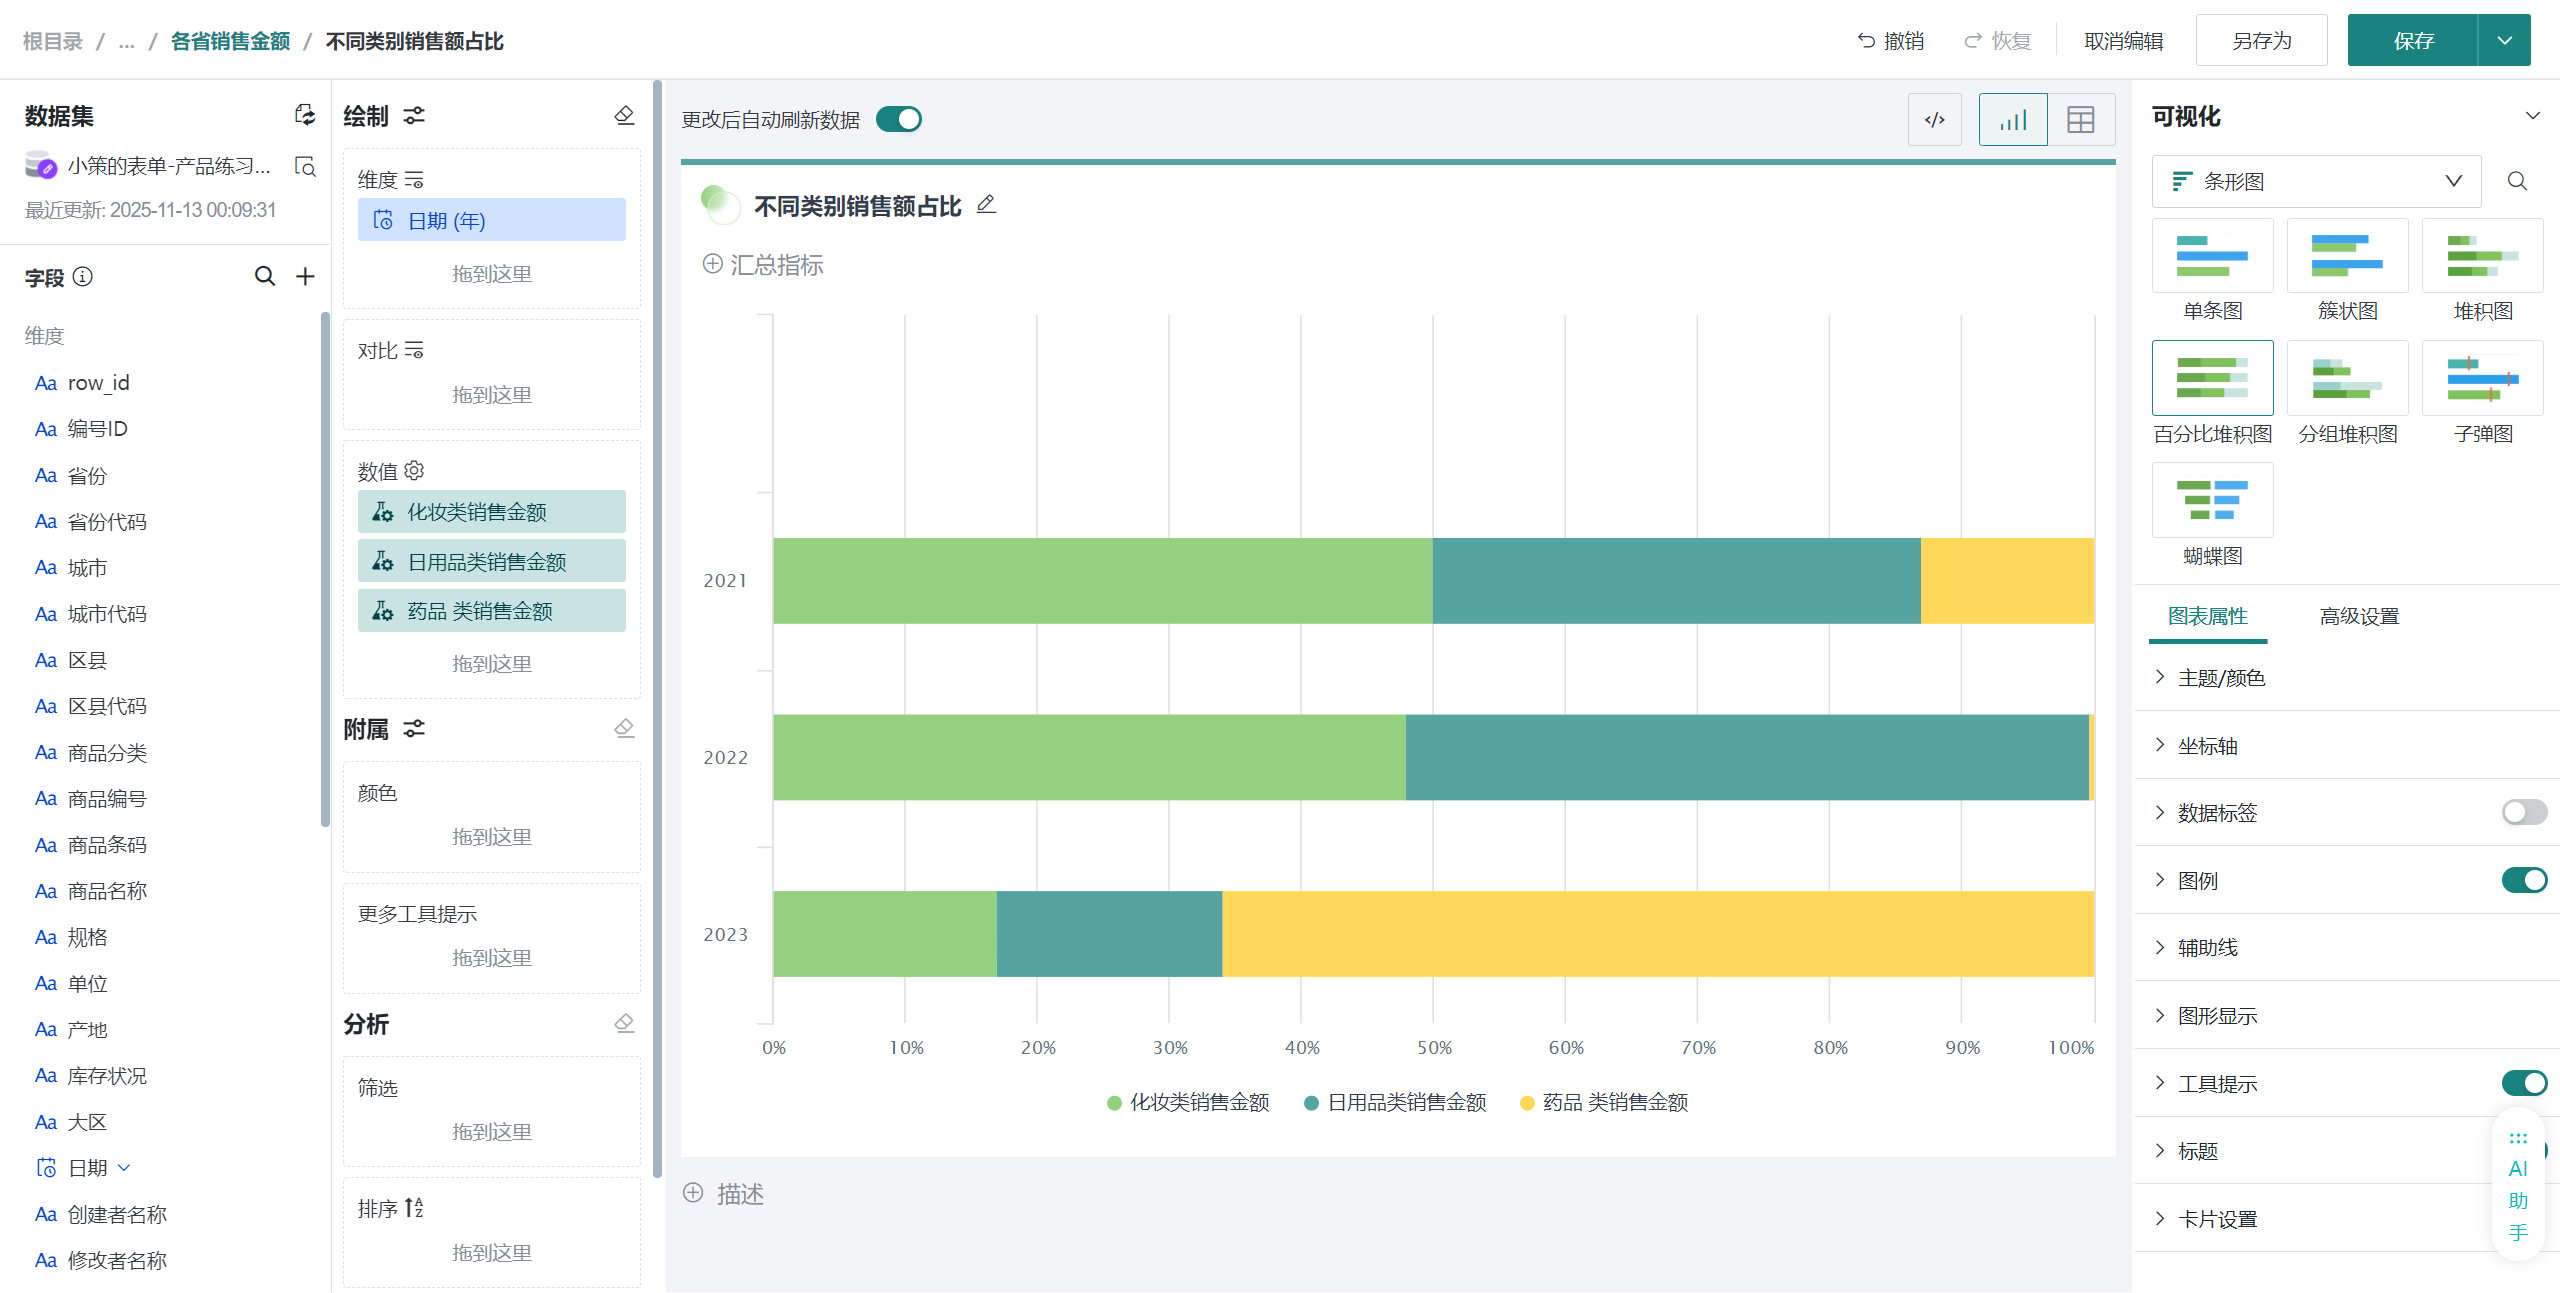Viewport: 2560px width, 1293px height.
Task: Open the save options dropdown arrow
Action: 2504,41
